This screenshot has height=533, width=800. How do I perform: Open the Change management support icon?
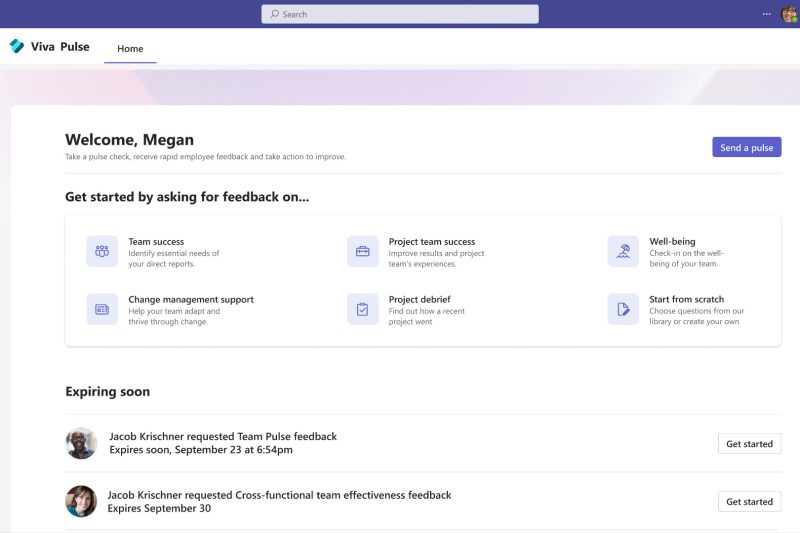[102, 309]
